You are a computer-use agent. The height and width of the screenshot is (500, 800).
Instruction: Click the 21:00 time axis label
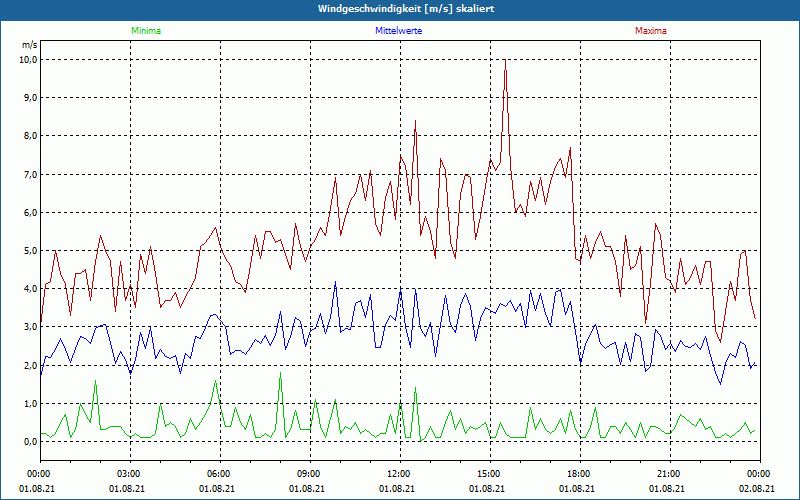coord(667,474)
